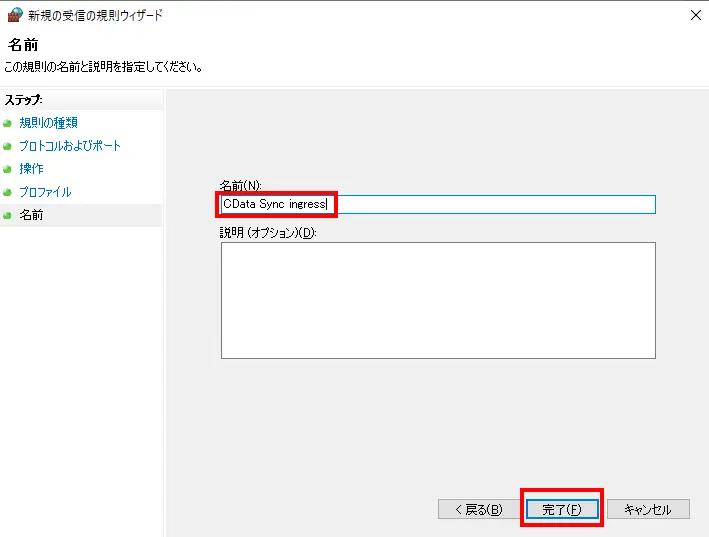Select the current 名前 step

[31, 215]
